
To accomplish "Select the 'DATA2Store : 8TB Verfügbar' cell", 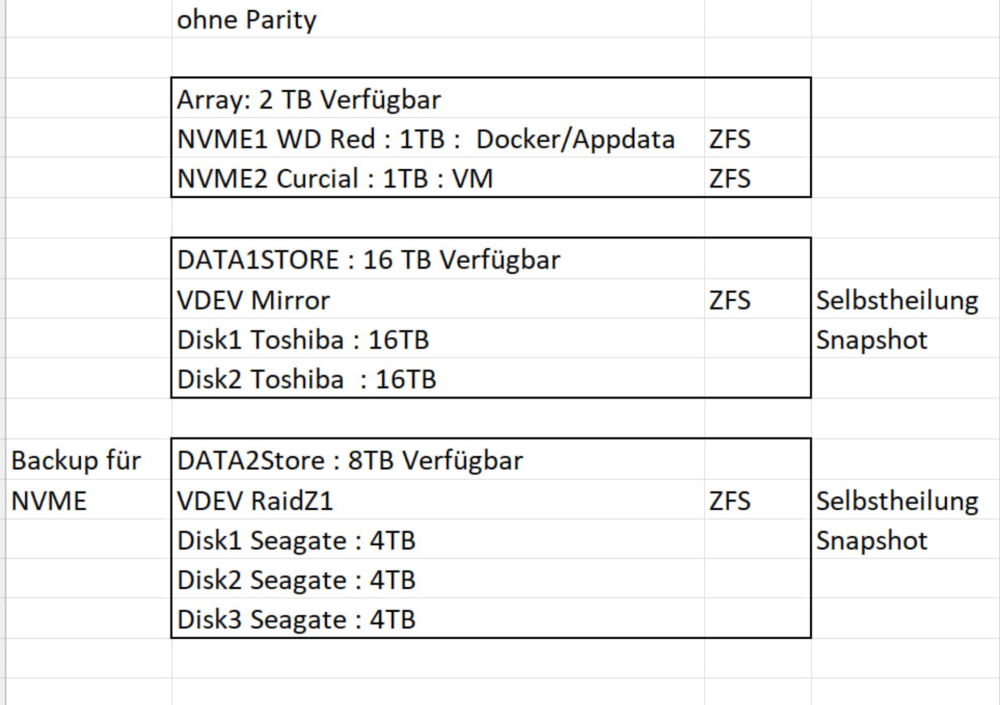I will click(x=438, y=459).
